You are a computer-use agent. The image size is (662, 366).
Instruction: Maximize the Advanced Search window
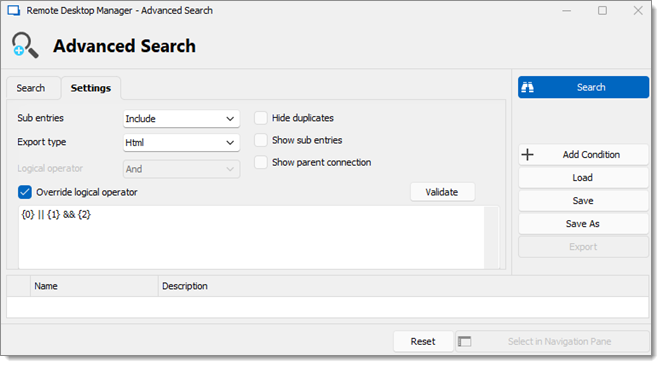tap(602, 11)
